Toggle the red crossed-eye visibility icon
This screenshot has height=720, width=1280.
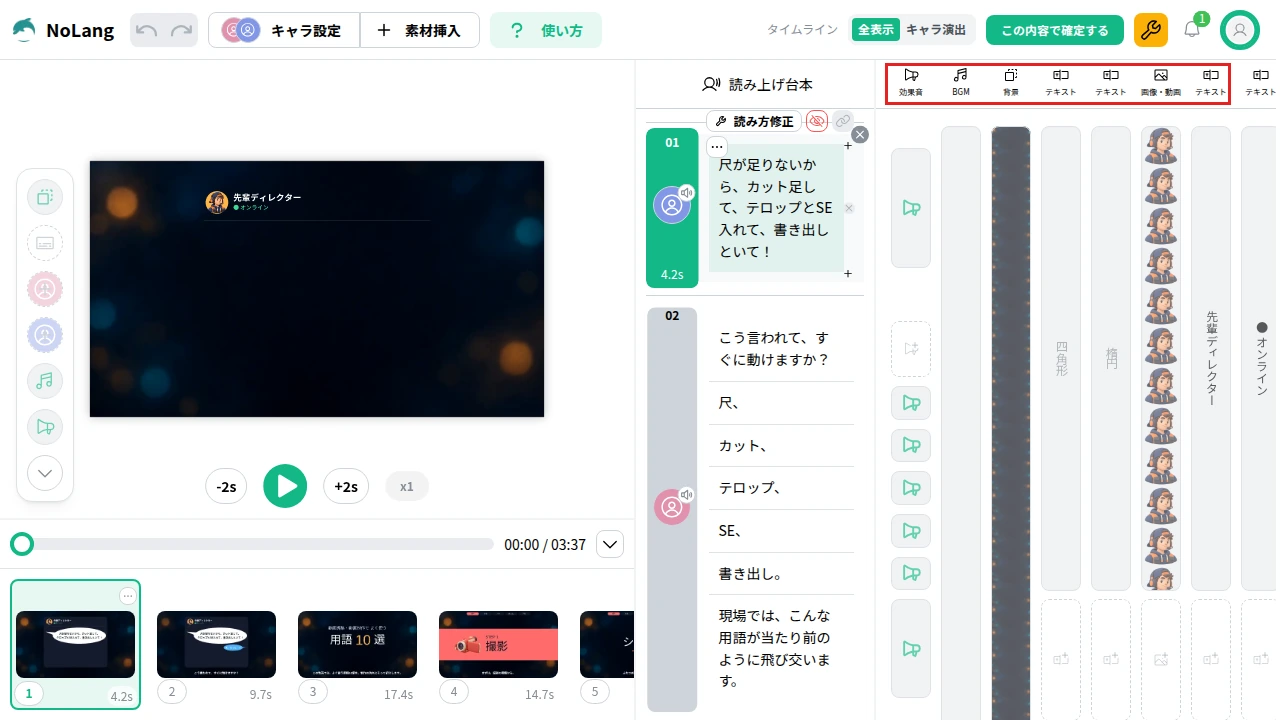click(x=817, y=121)
